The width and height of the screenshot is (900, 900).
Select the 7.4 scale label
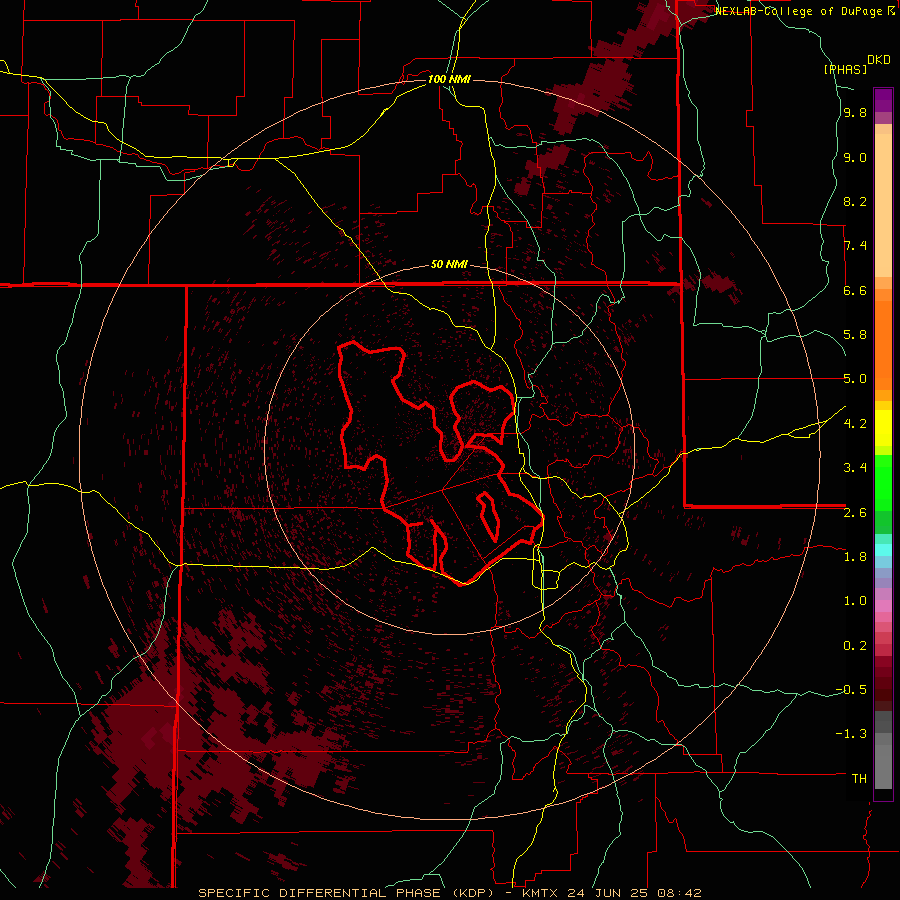(x=855, y=246)
